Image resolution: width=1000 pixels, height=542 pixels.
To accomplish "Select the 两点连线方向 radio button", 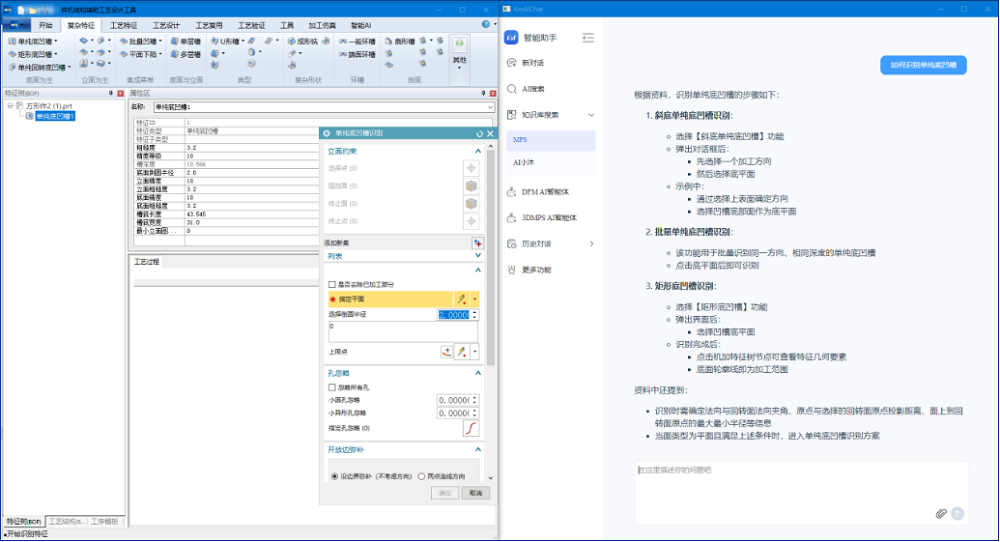I will (421, 476).
